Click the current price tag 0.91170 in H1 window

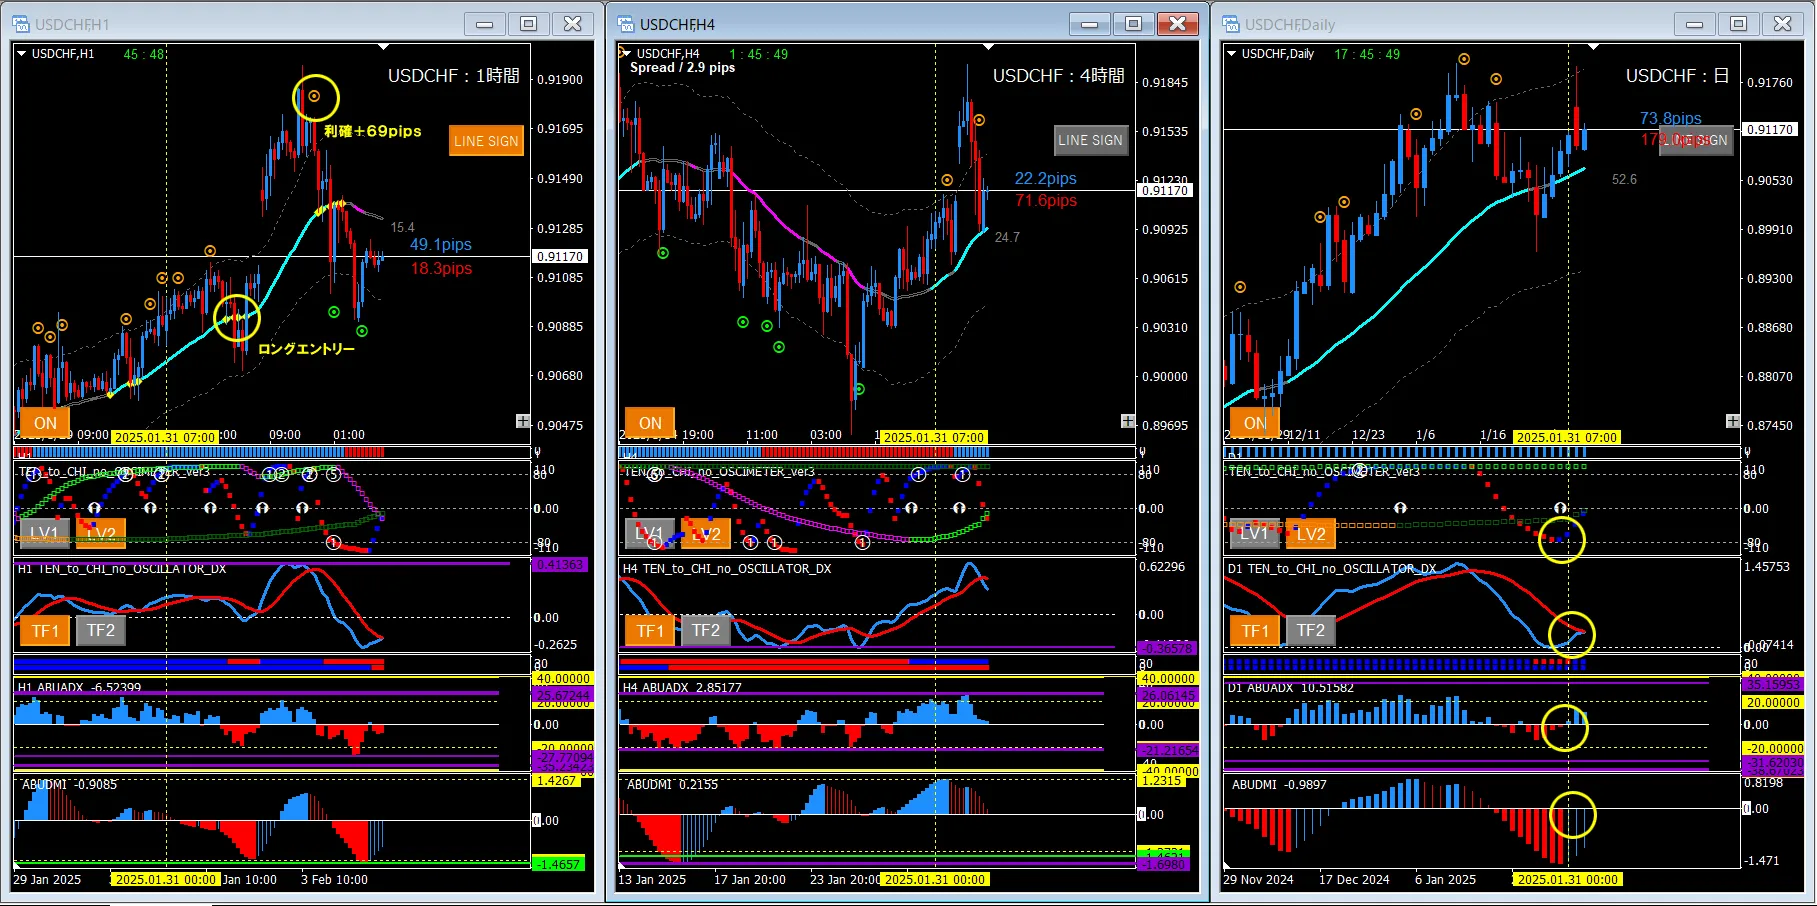[x=560, y=257]
